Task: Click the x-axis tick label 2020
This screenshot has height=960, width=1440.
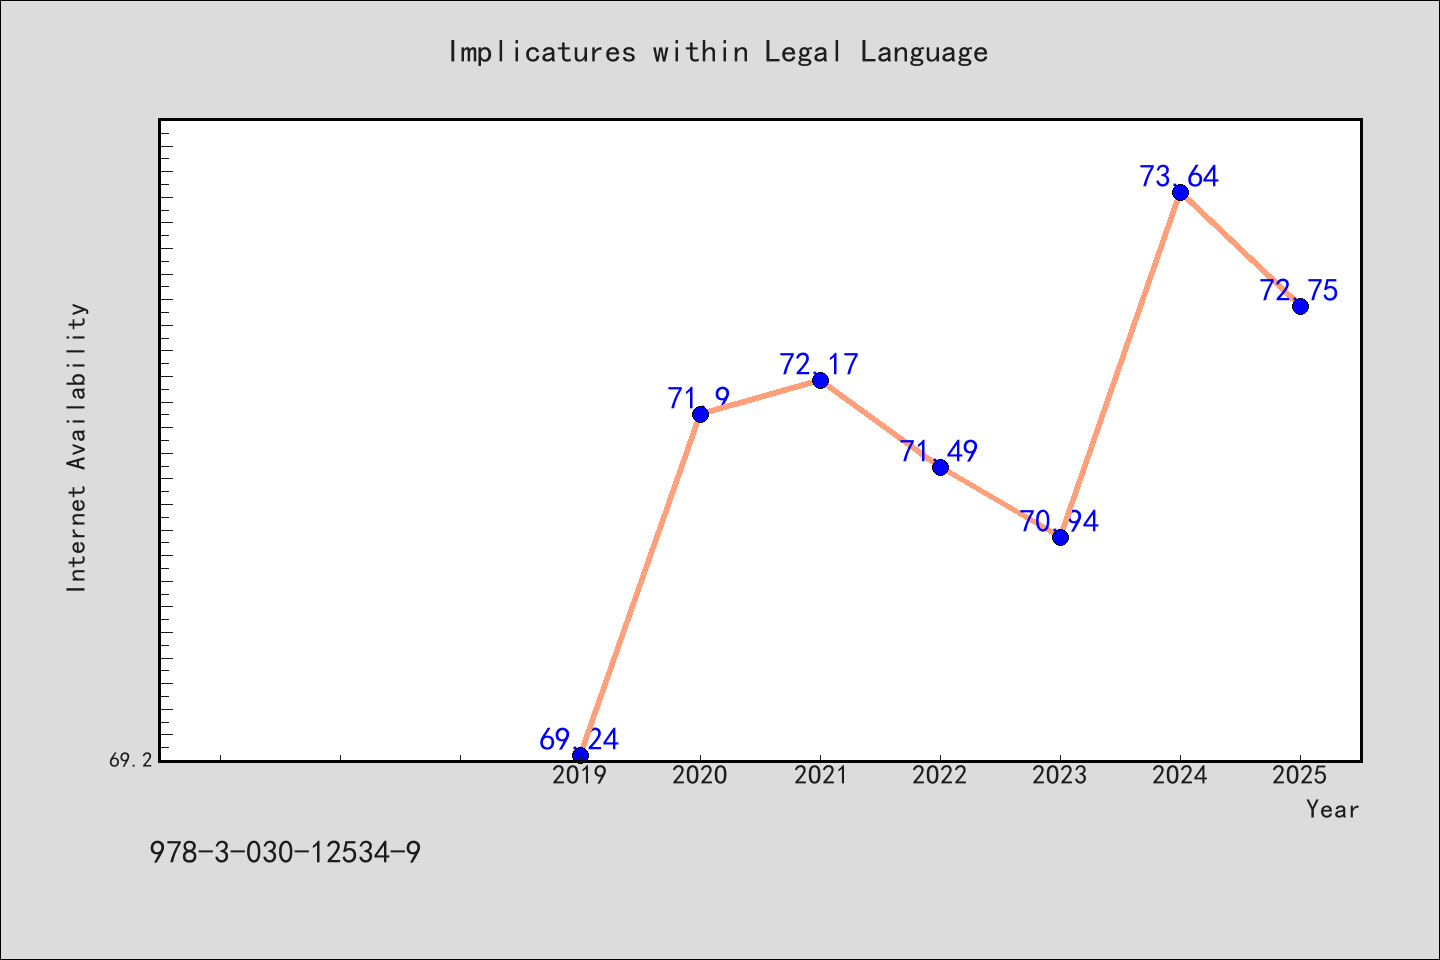Action: [700, 775]
